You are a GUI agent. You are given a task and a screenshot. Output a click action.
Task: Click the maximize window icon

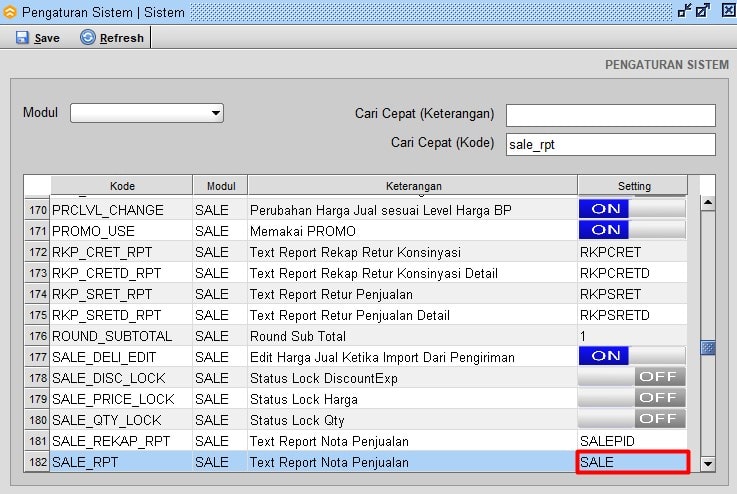703,11
